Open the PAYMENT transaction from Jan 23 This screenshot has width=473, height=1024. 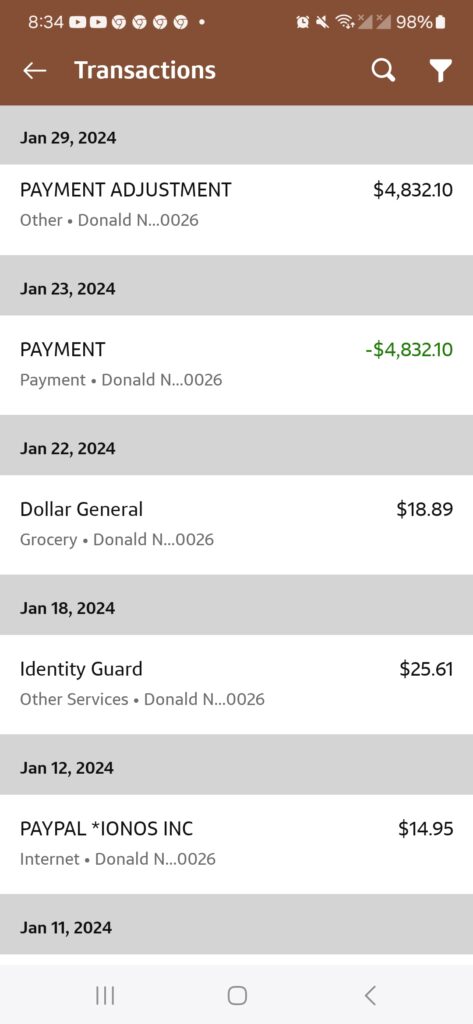[x=236, y=364]
